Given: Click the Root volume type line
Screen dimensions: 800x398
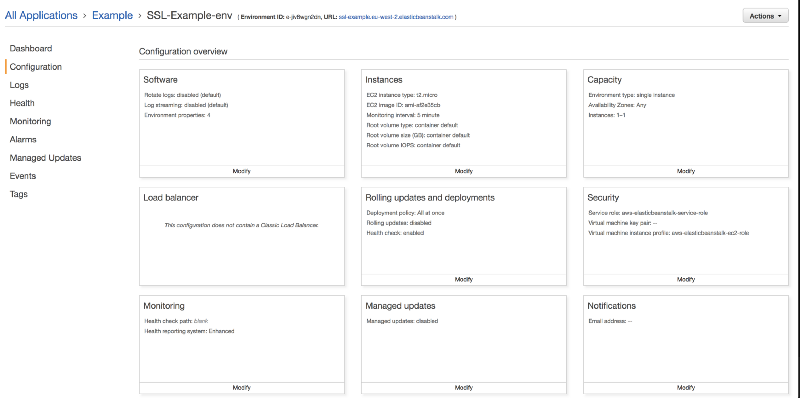Looking at the screenshot, I should click(x=412, y=125).
